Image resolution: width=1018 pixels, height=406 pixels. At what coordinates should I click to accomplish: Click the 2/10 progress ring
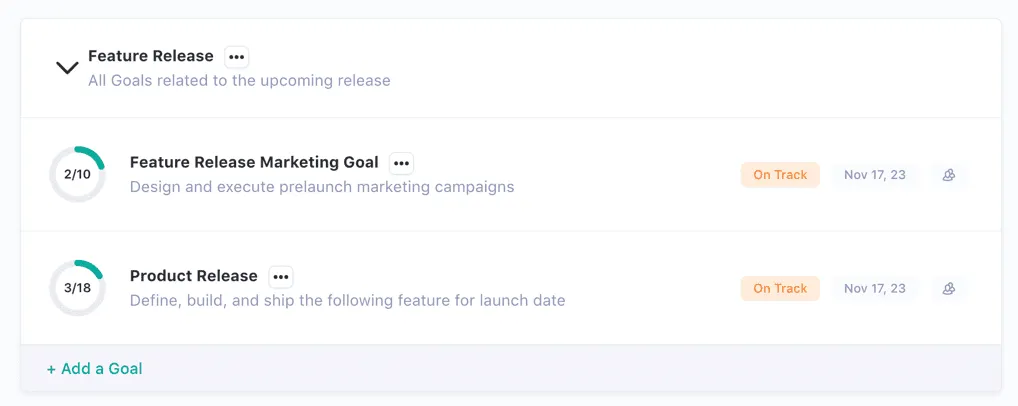point(77,174)
